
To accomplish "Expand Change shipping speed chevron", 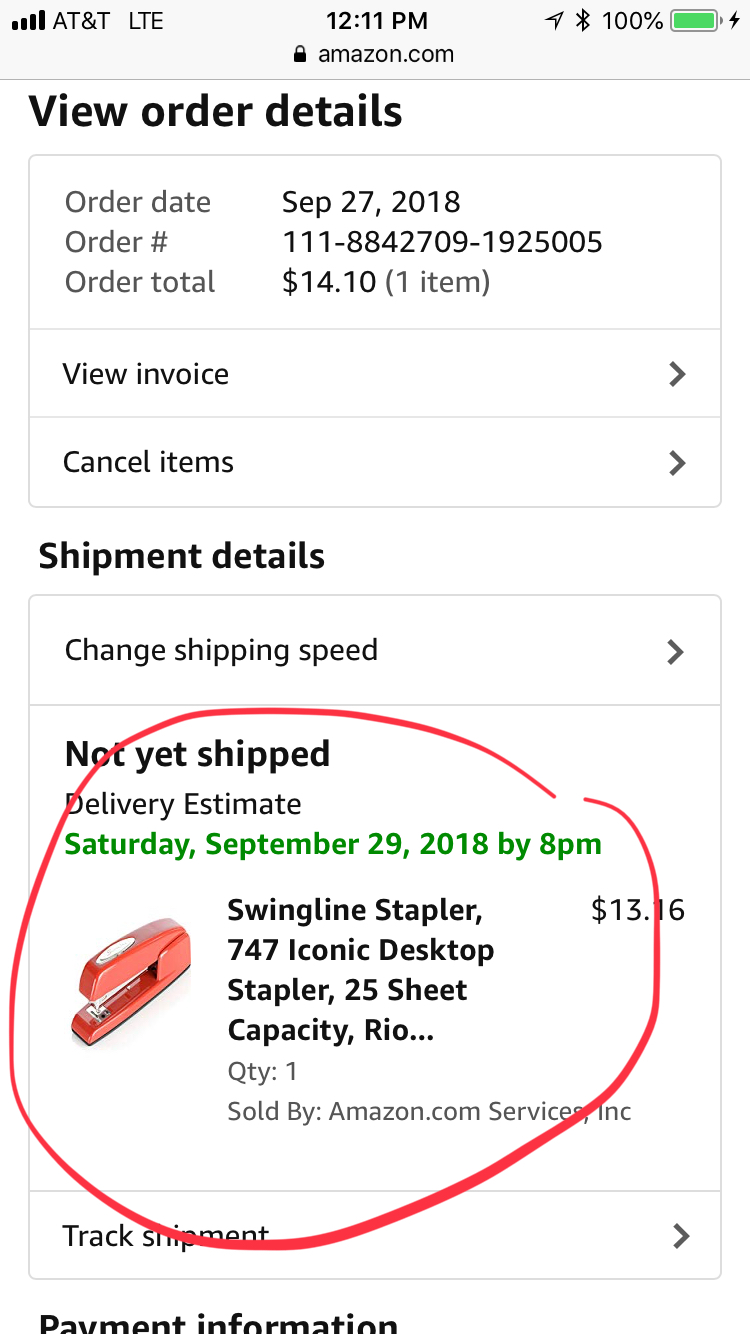I will click(676, 652).
